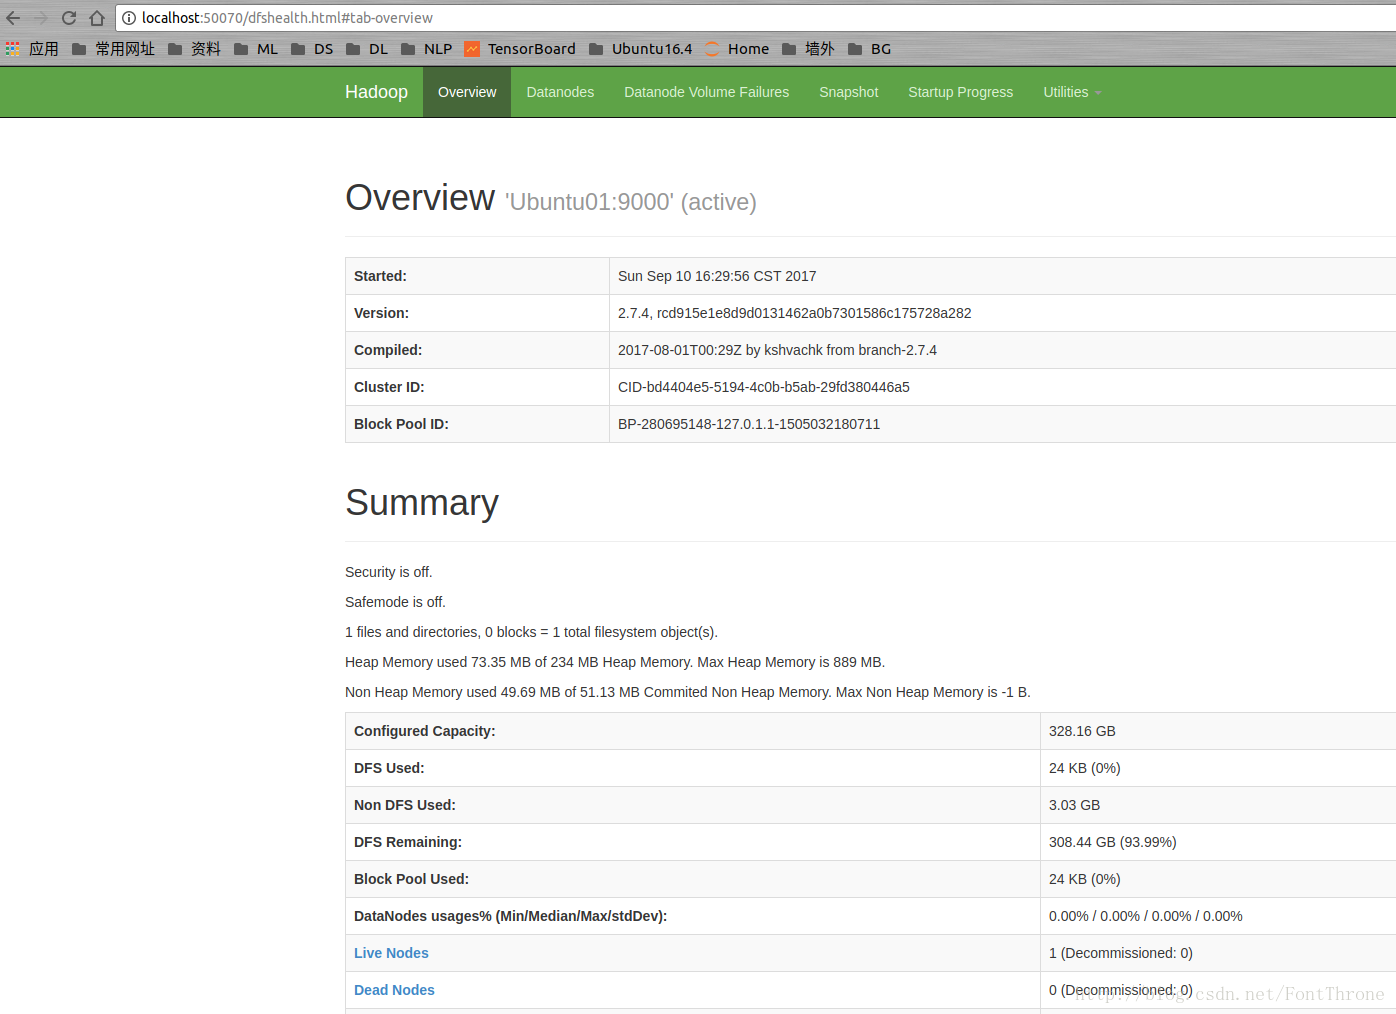The image size is (1396, 1014).
Task: Open the Home bookmark
Action: pyautogui.click(x=737, y=49)
